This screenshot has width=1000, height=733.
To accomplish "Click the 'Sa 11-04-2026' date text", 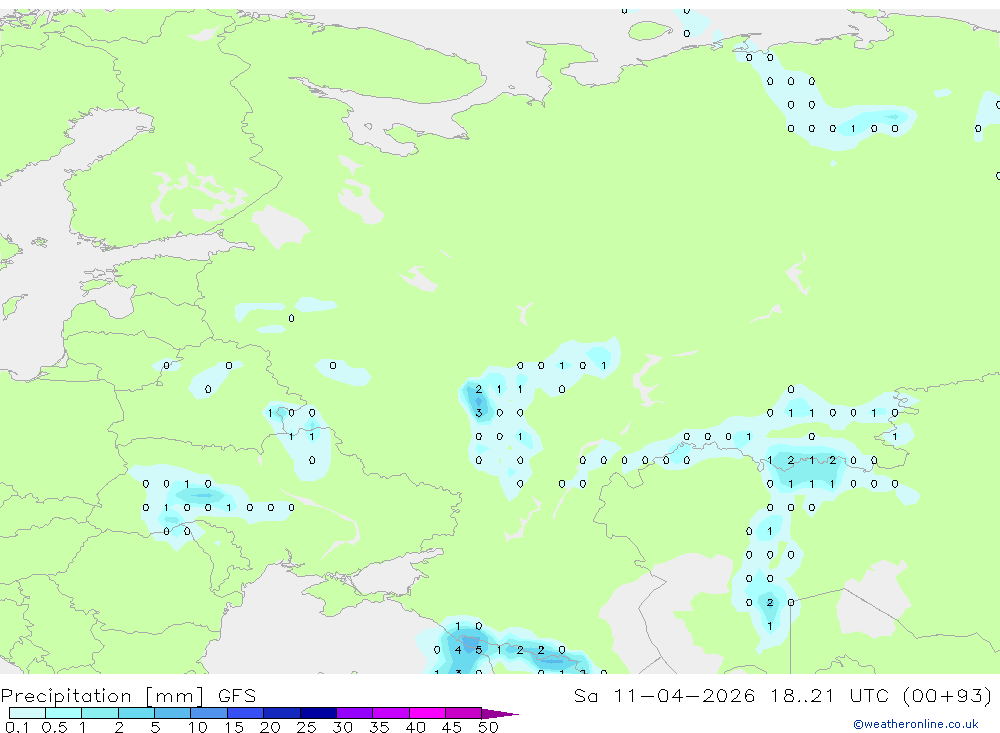I will click(x=664, y=695).
